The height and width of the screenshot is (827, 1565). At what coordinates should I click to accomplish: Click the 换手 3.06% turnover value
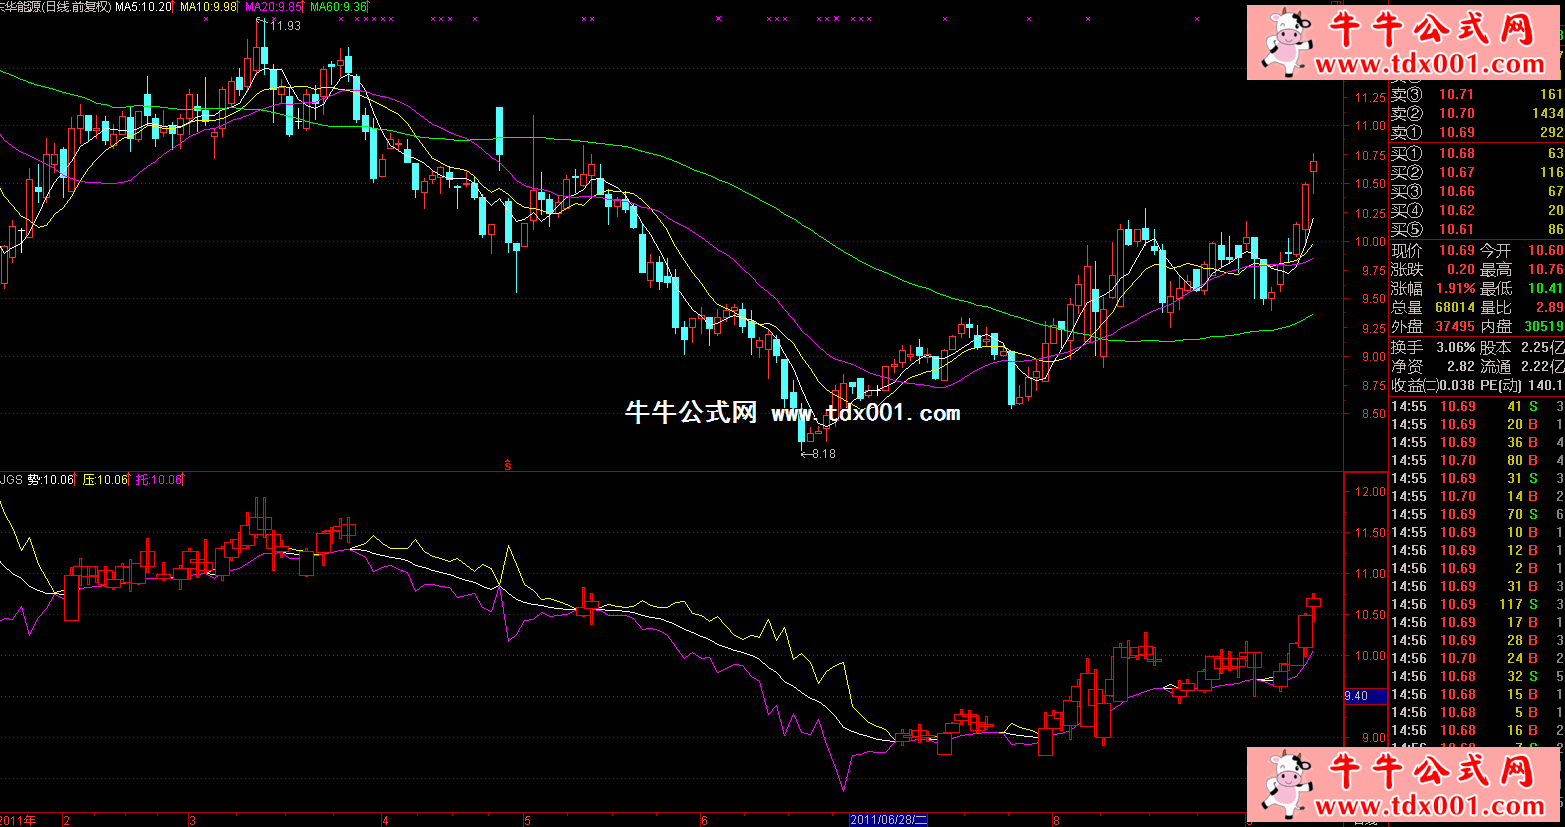click(1456, 347)
